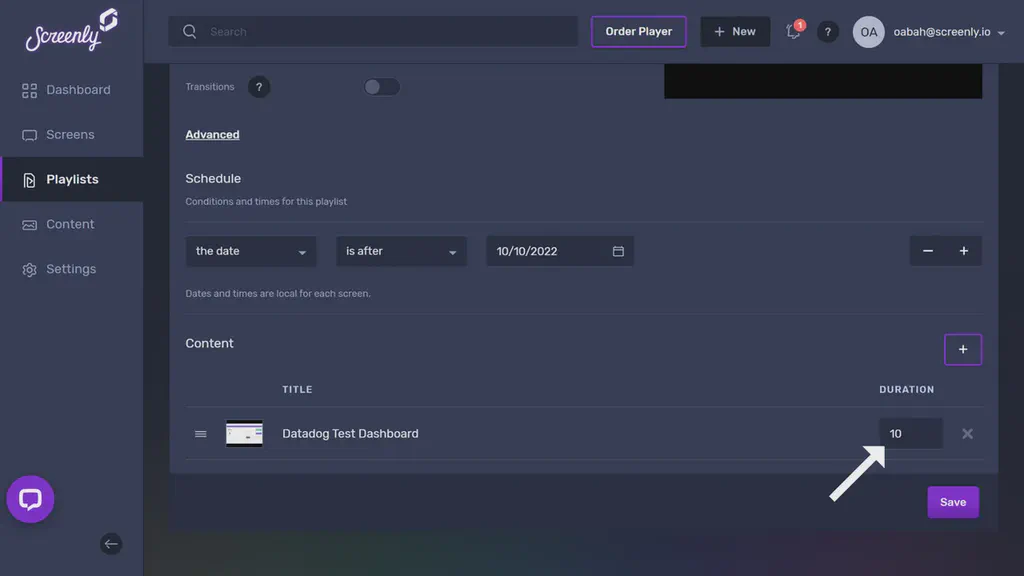Switch to the Advanced tab

click(x=212, y=134)
